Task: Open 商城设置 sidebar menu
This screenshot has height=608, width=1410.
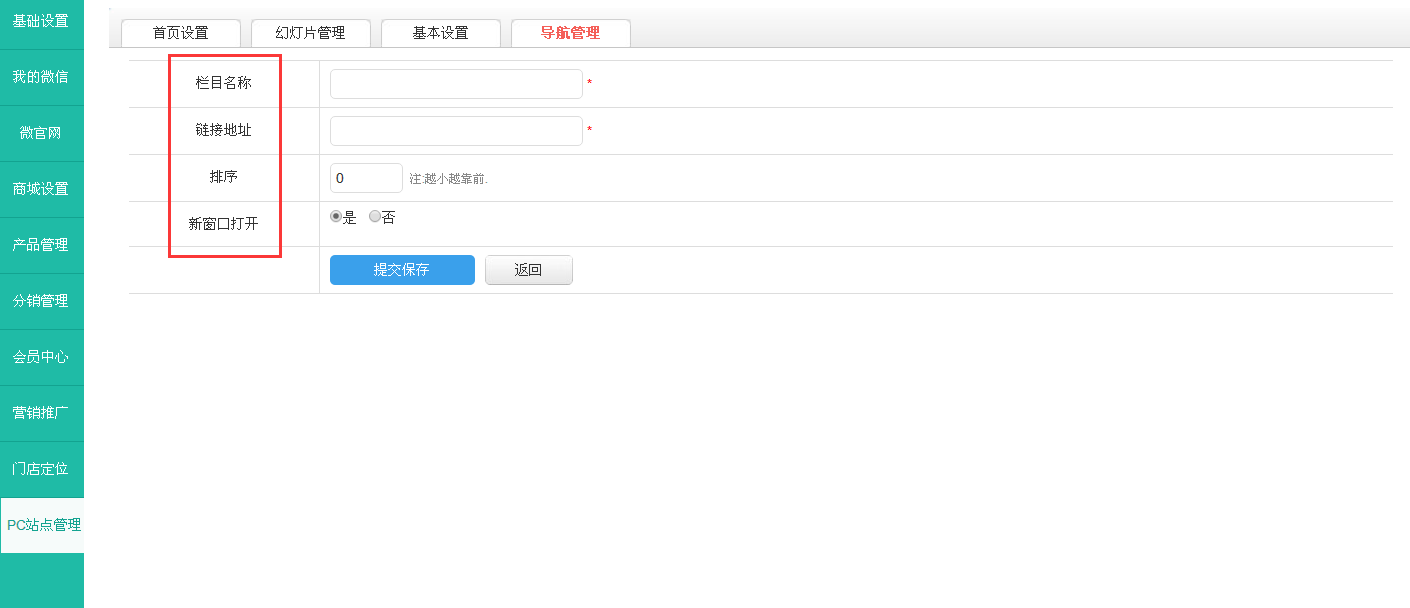Action: click(x=41, y=189)
